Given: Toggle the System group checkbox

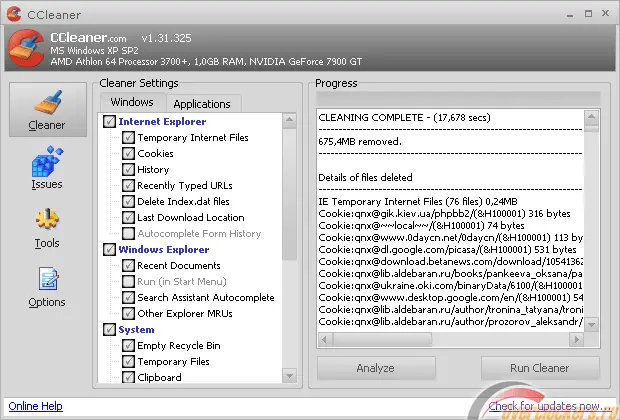Looking at the screenshot, I should [109, 329].
